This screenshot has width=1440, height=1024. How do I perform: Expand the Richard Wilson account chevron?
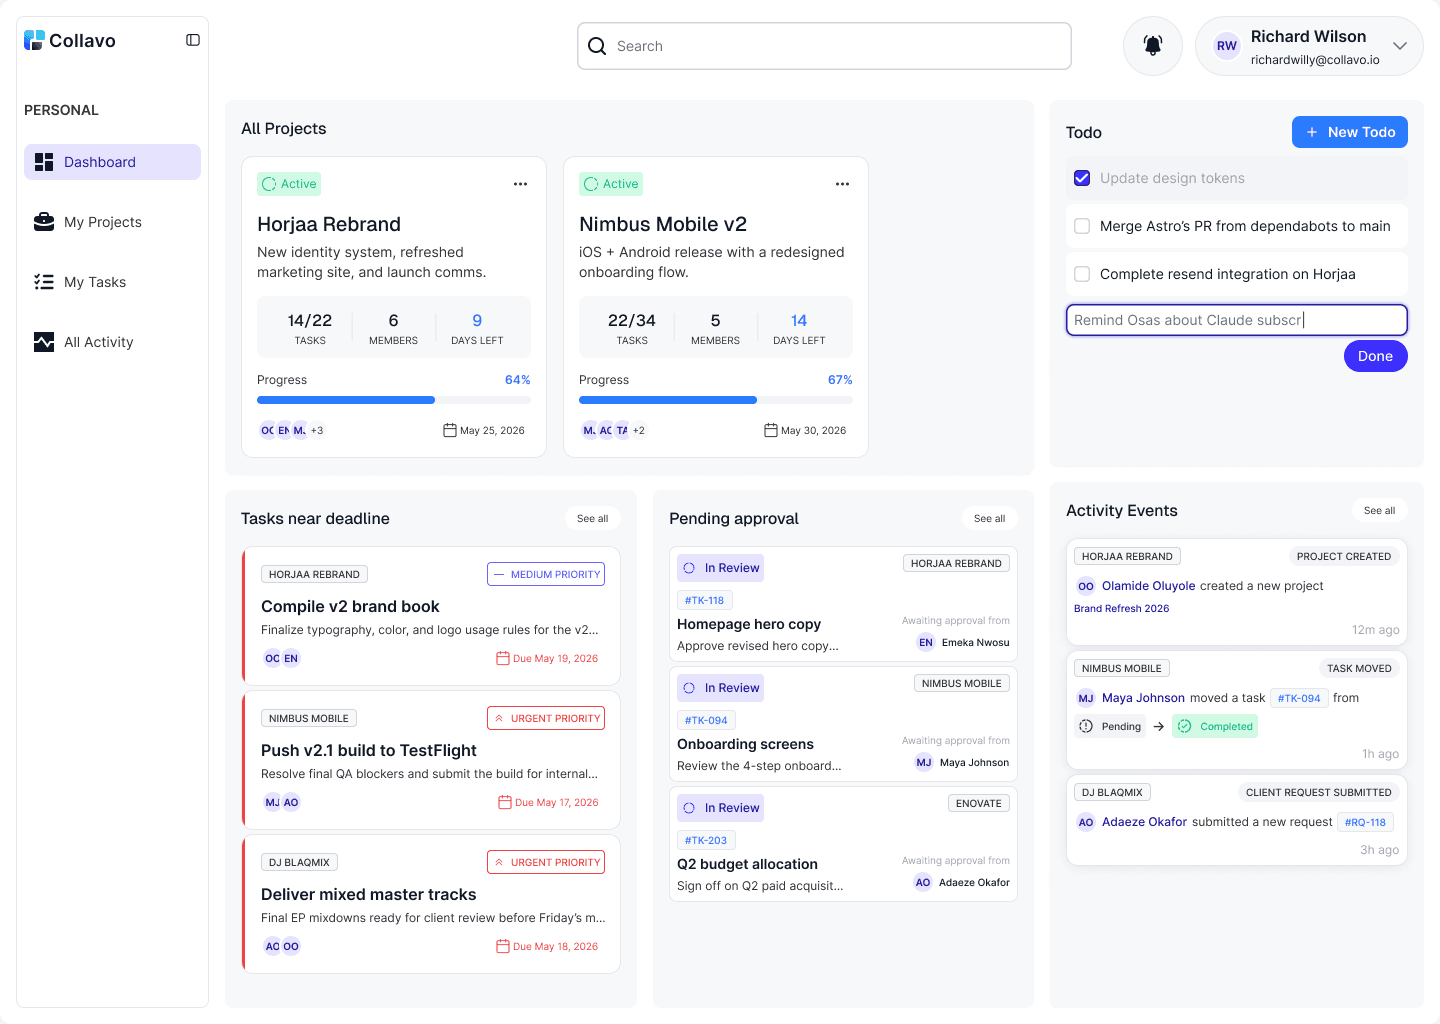coord(1400,46)
